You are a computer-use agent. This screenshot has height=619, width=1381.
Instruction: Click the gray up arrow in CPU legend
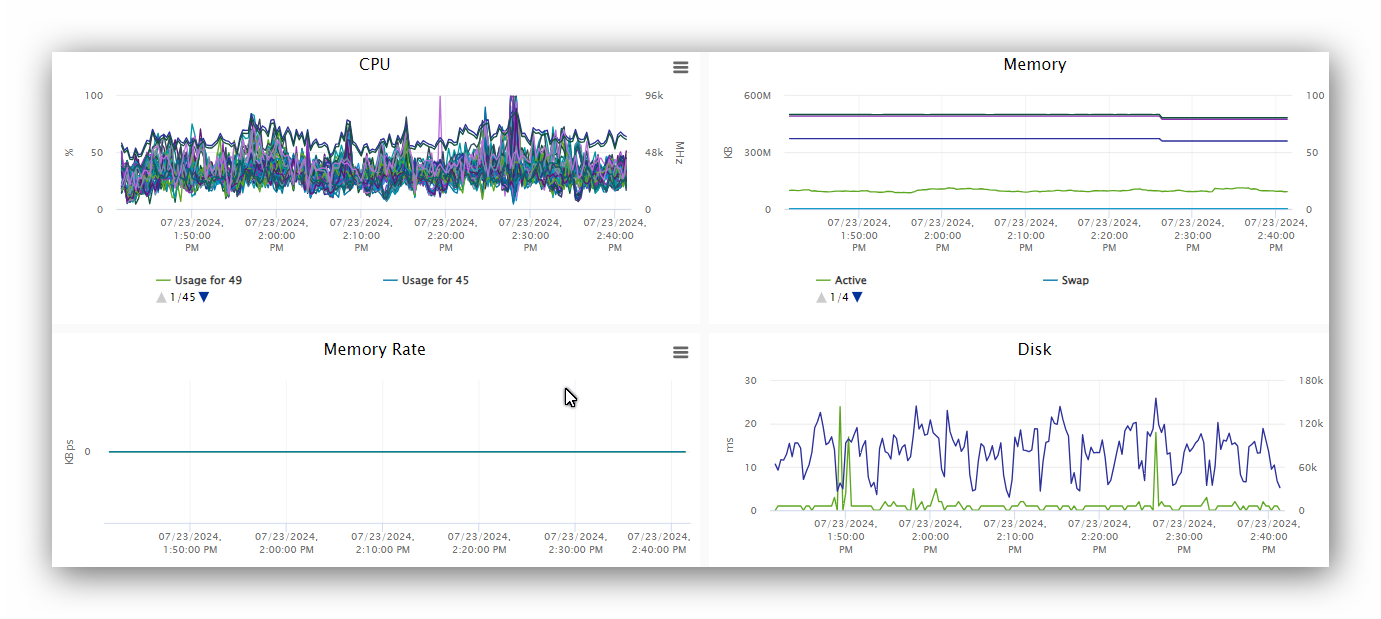(x=161, y=297)
